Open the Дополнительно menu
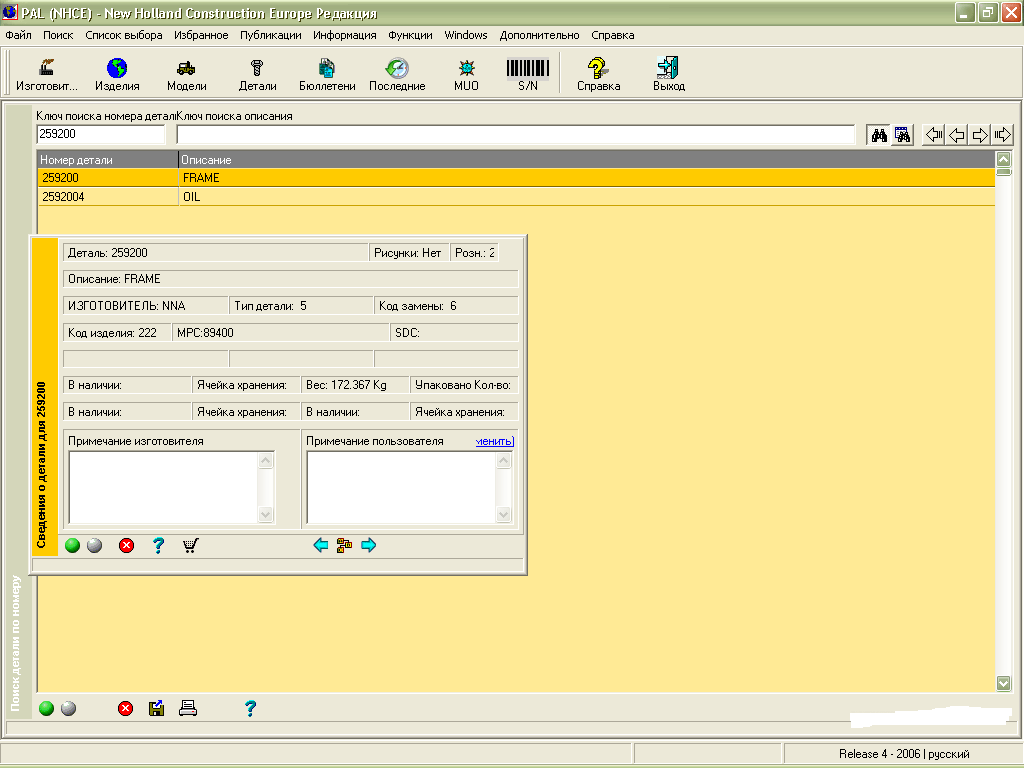The width and height of the screenshot is (1024, 768). point(539,35)
